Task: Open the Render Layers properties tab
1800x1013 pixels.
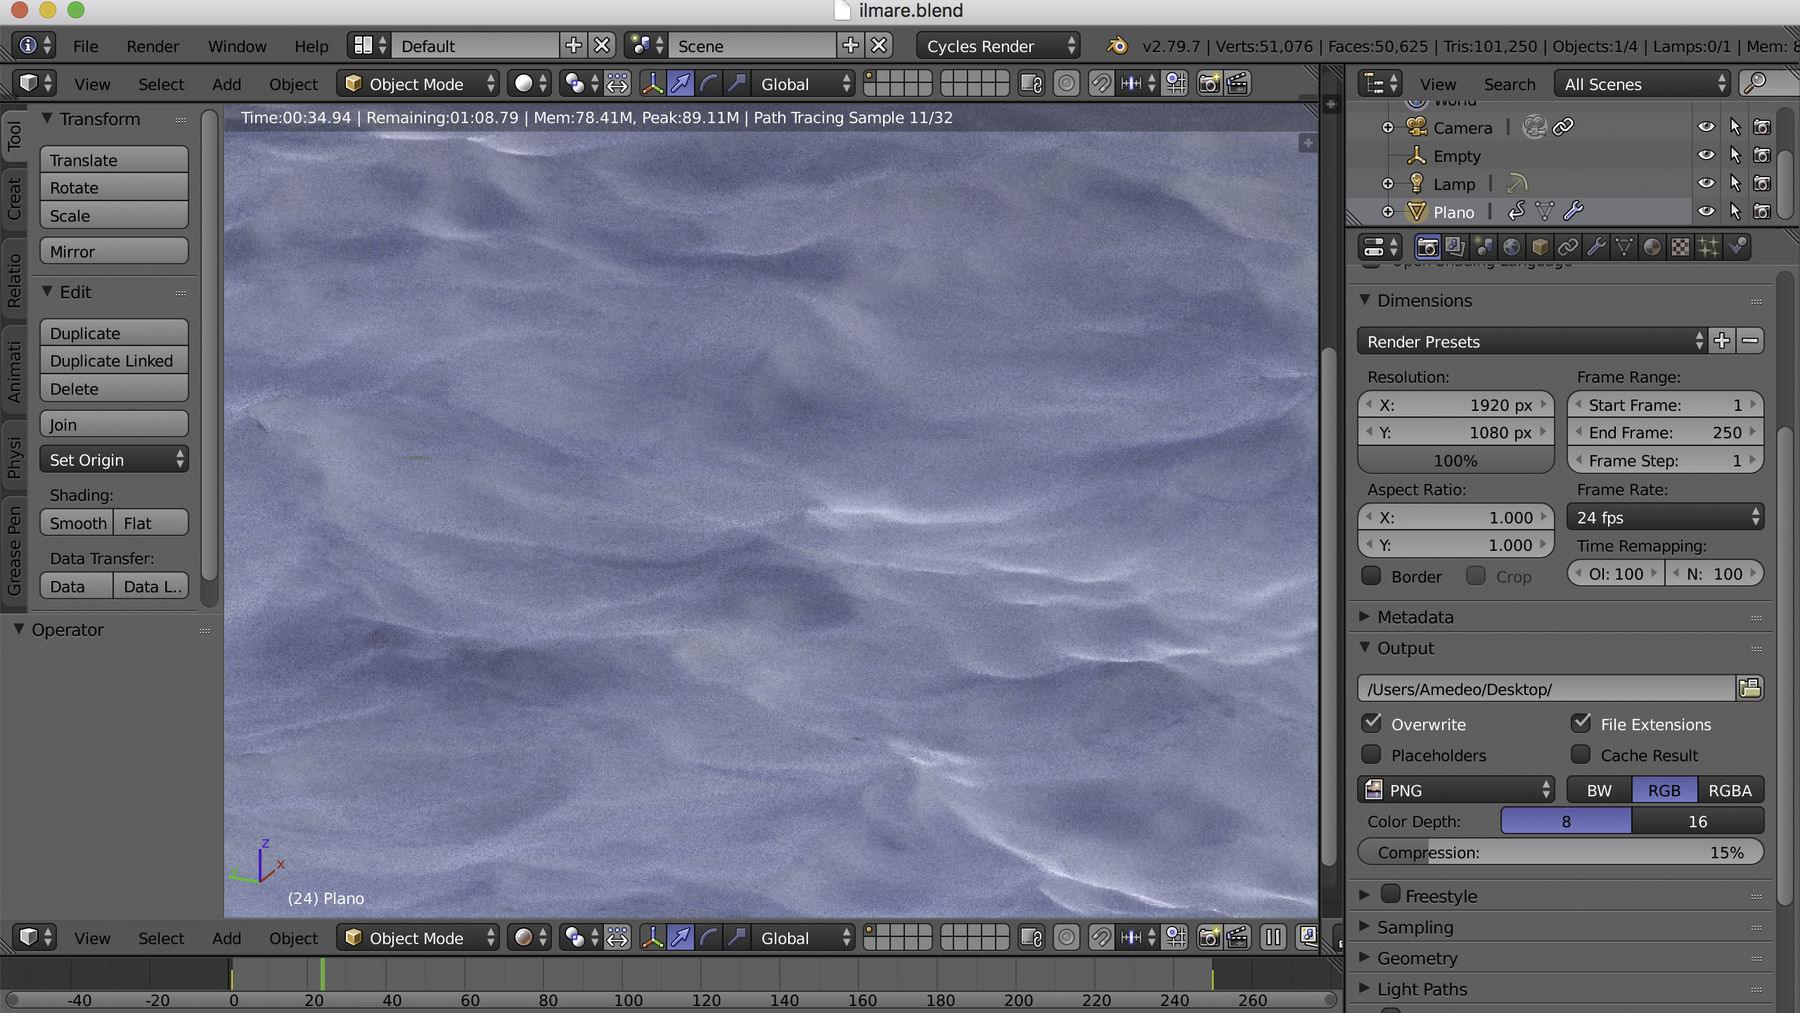Action: [x=1456, y=247]
